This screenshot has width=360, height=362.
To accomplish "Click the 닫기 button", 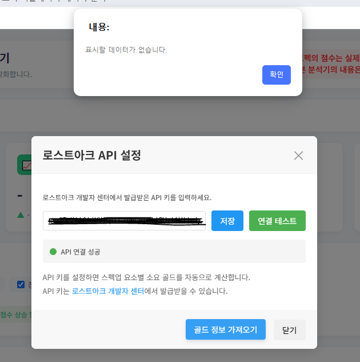I will tap(289, 330).
